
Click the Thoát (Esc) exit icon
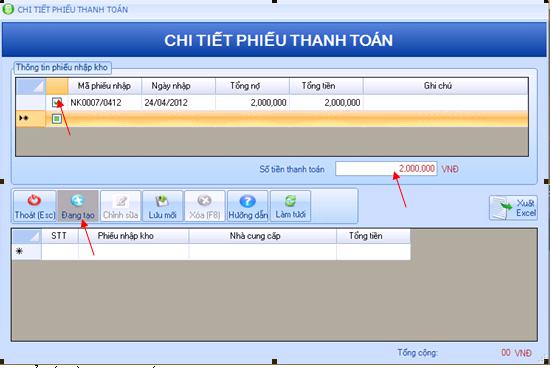[x=34, y=200]
